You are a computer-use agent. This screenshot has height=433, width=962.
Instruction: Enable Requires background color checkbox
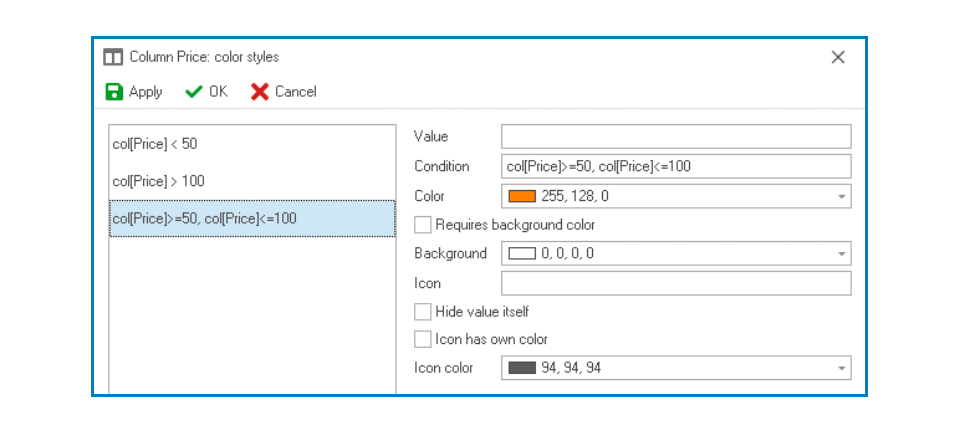pos(423,225)
